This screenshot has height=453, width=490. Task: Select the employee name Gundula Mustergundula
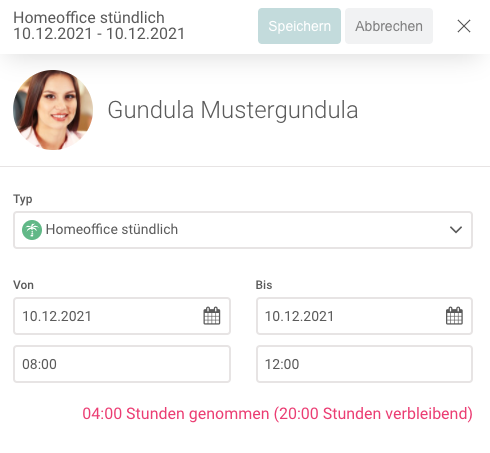(233, 110)
